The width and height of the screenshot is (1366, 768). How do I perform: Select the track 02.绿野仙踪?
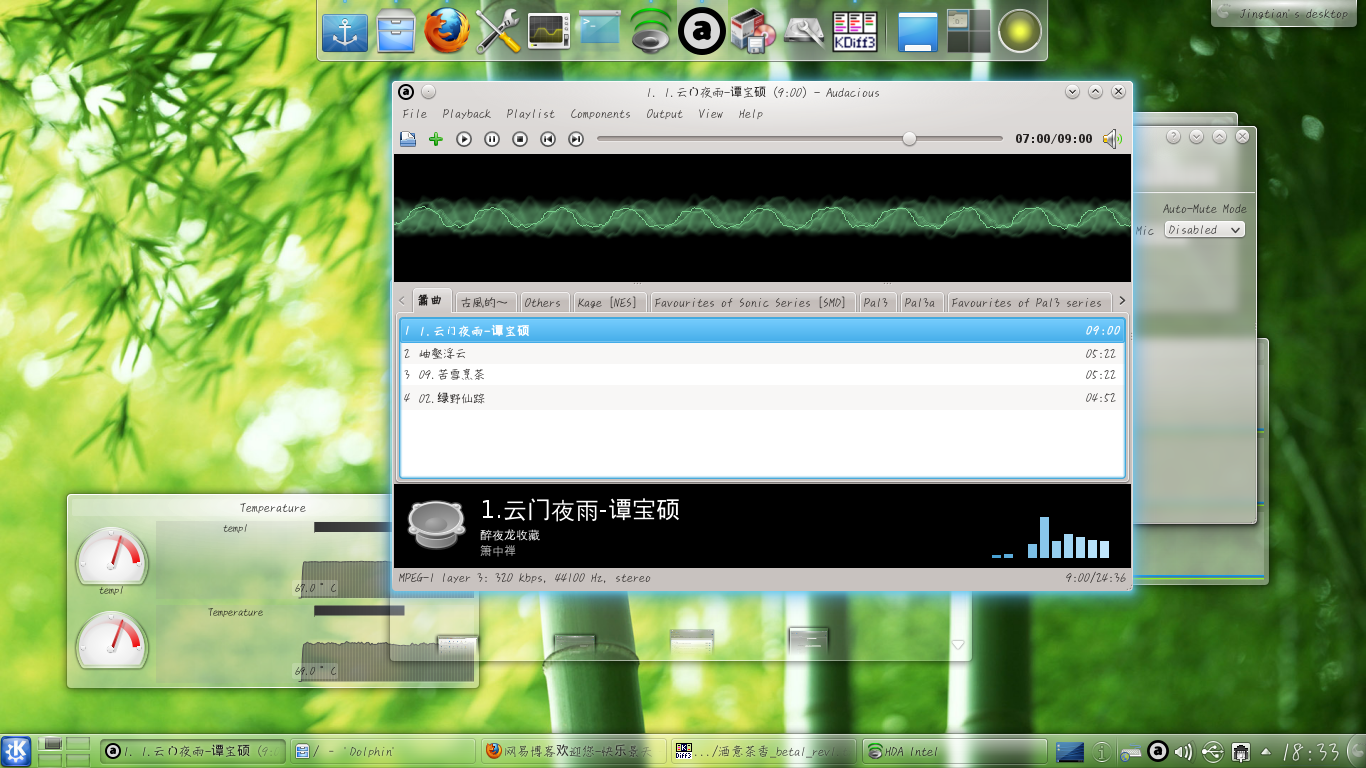pyautogui.click(x=762, y=398)
